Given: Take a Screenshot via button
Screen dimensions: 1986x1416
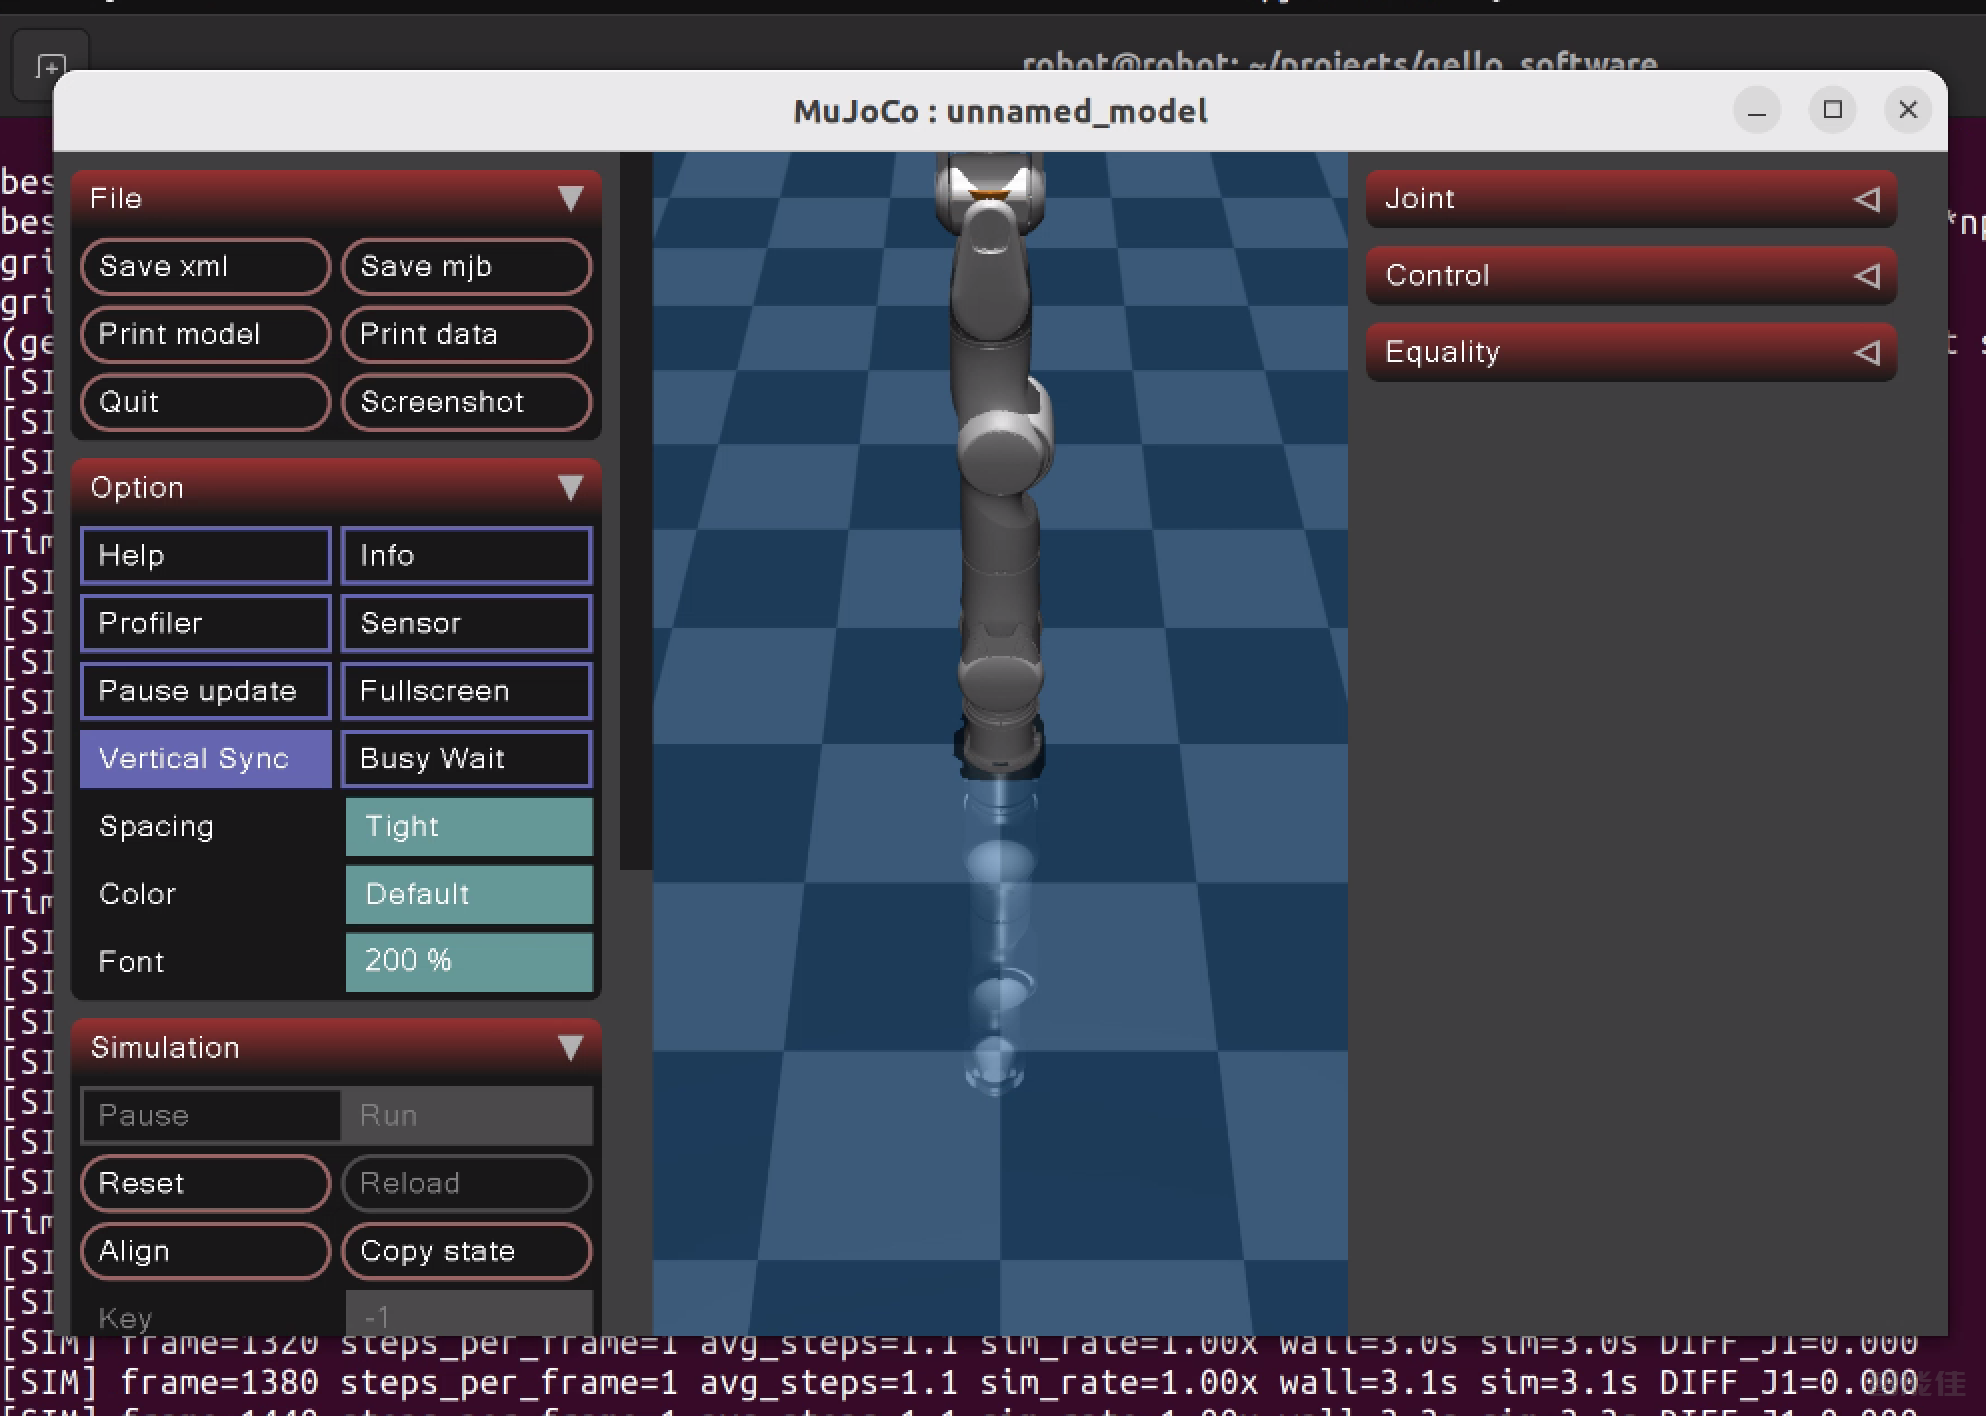Looking at the screenshot, I should 467,402.
